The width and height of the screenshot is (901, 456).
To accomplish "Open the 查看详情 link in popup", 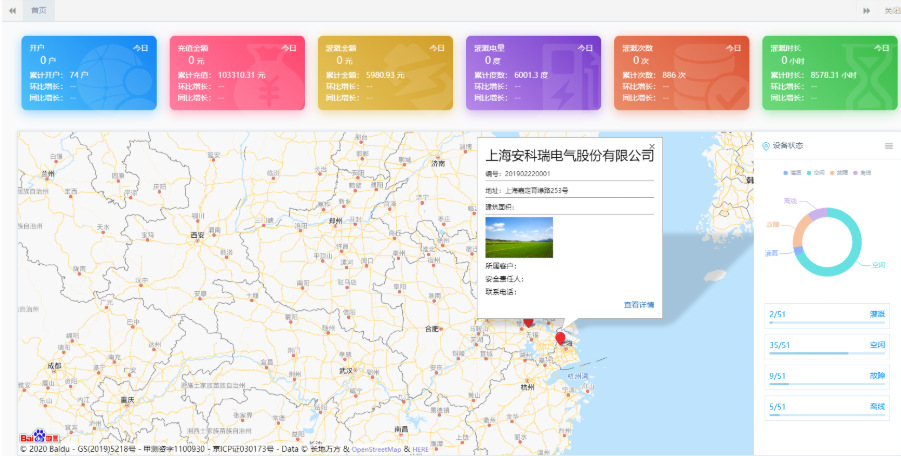I will point(639,305).
